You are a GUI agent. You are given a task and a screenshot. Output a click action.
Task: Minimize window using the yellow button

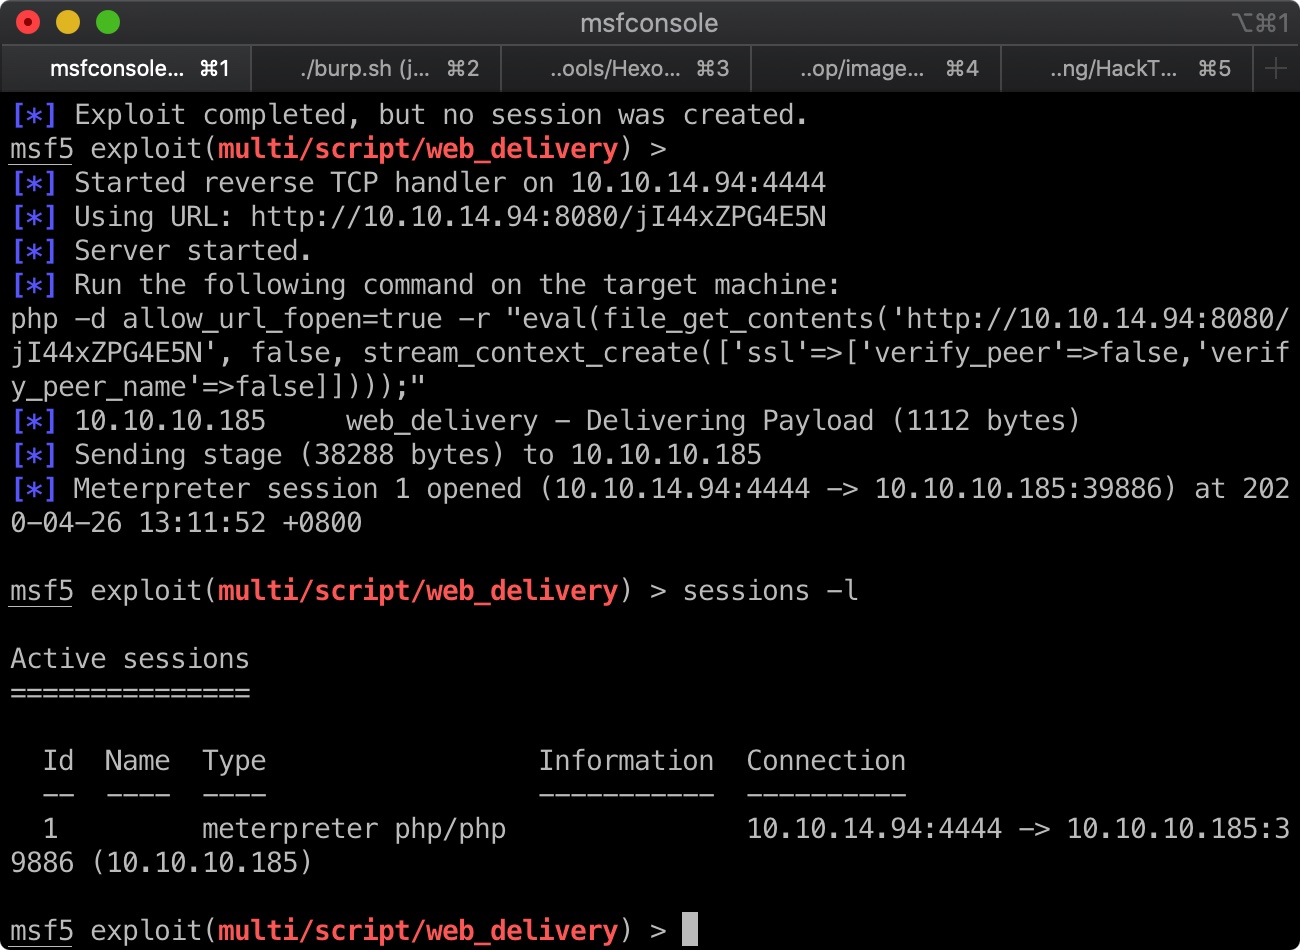[68, 22]
